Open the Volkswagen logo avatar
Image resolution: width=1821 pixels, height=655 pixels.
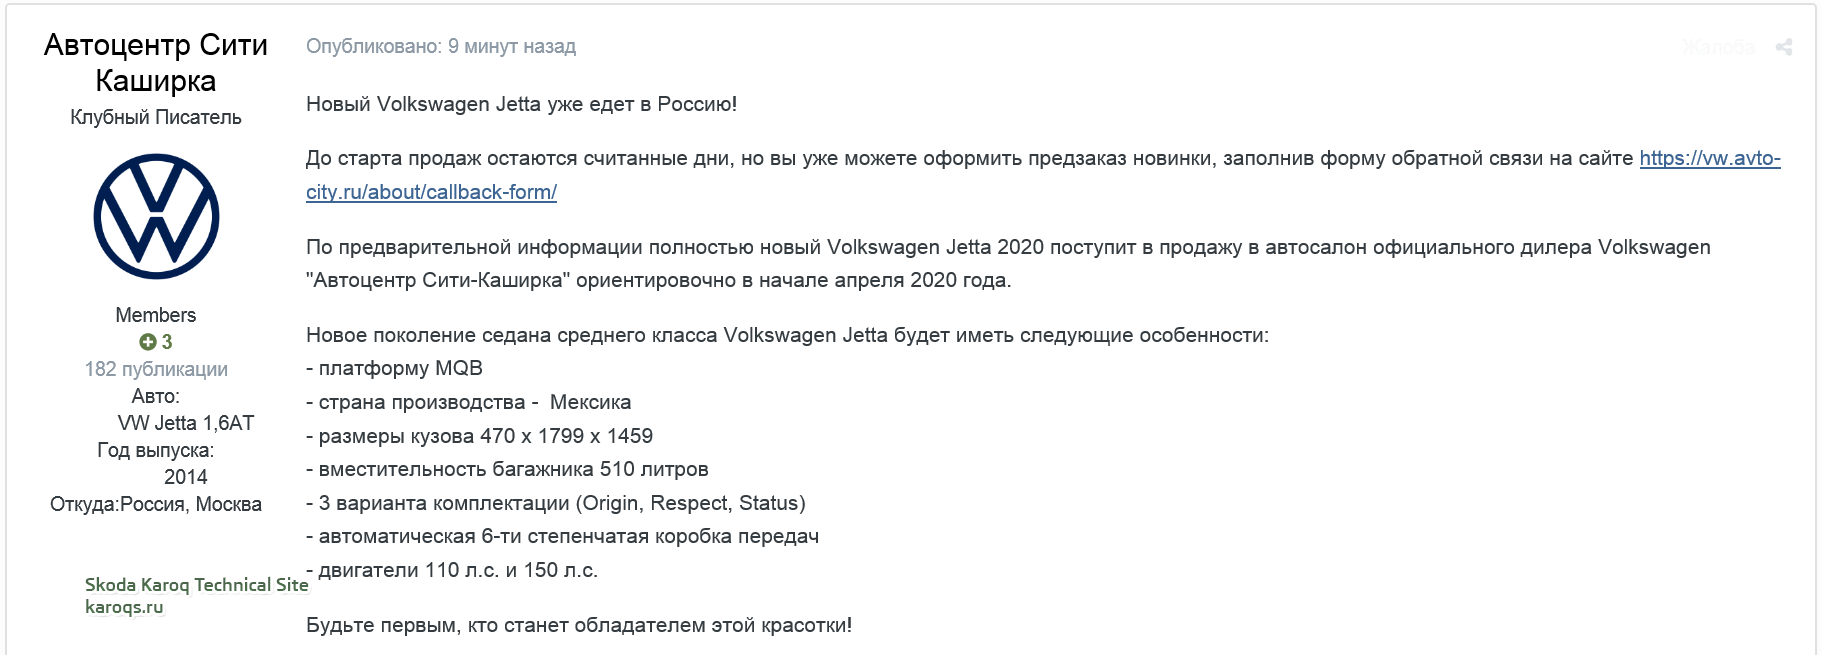click(156, 216)
